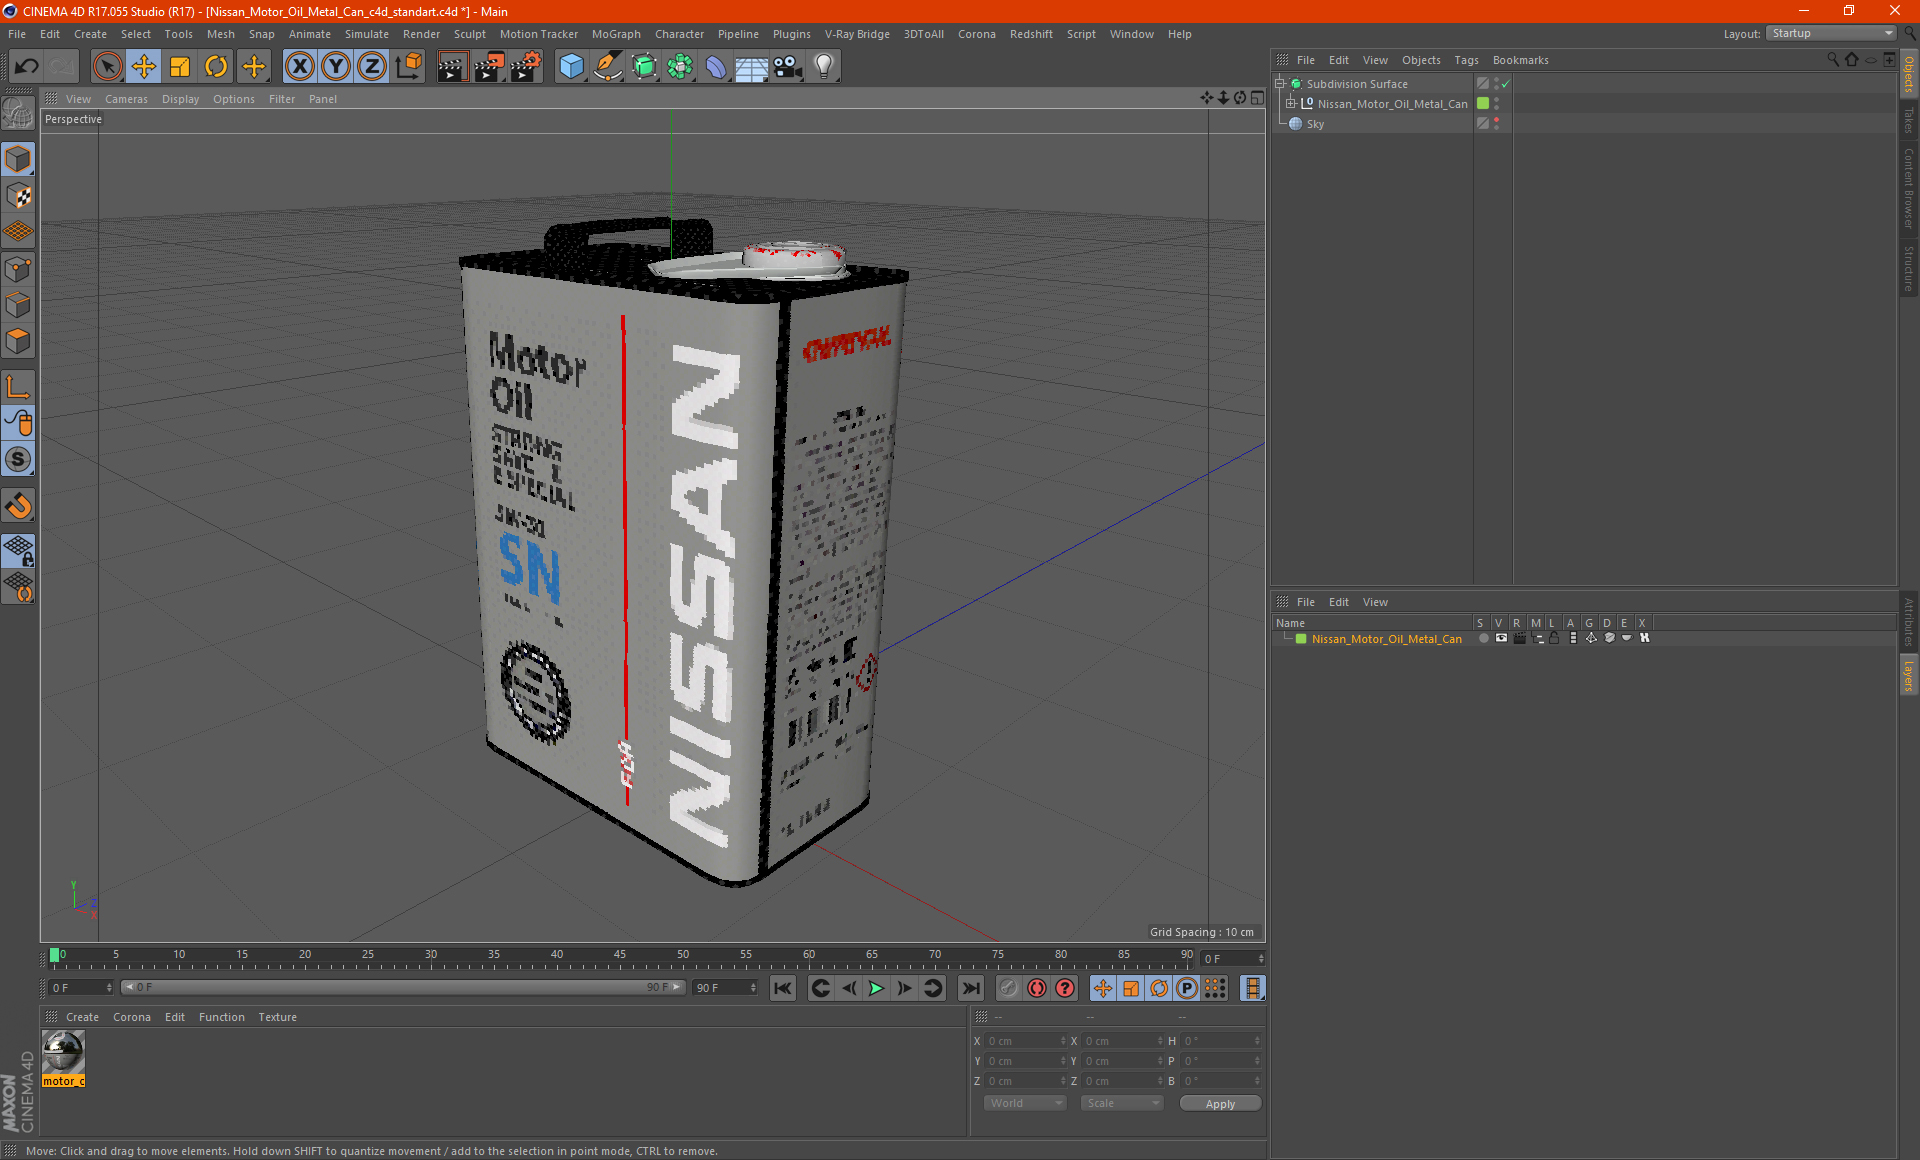Add a Light object
Viewport: 1920px width, 1160px height.
coord(824,67)
